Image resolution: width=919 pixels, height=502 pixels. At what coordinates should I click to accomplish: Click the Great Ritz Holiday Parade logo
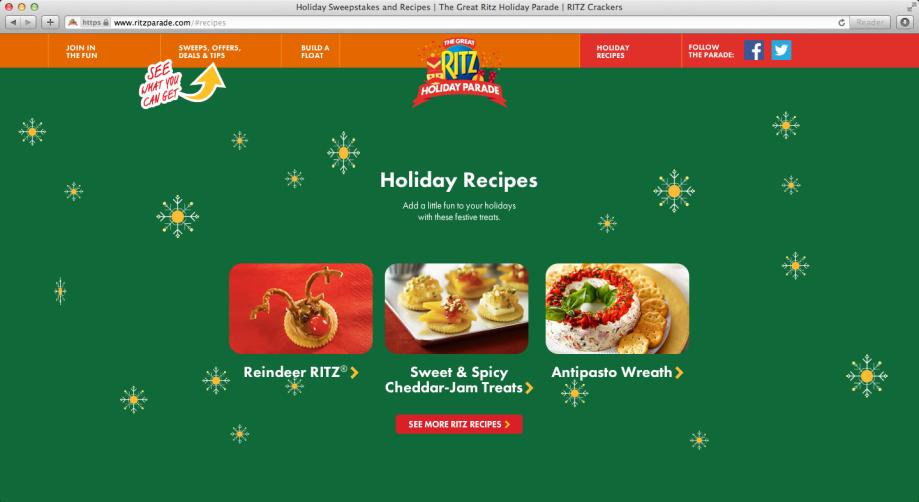[460, 72]
